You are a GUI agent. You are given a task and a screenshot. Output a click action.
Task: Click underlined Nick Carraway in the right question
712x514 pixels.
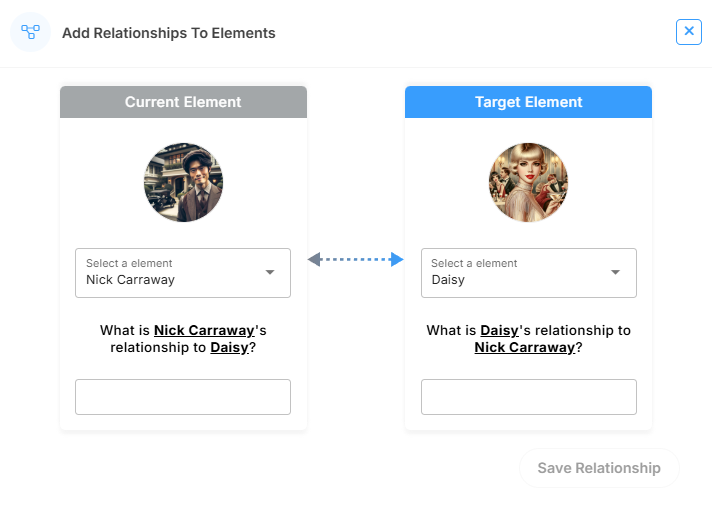pyautogui.click(x=525, y=348)
